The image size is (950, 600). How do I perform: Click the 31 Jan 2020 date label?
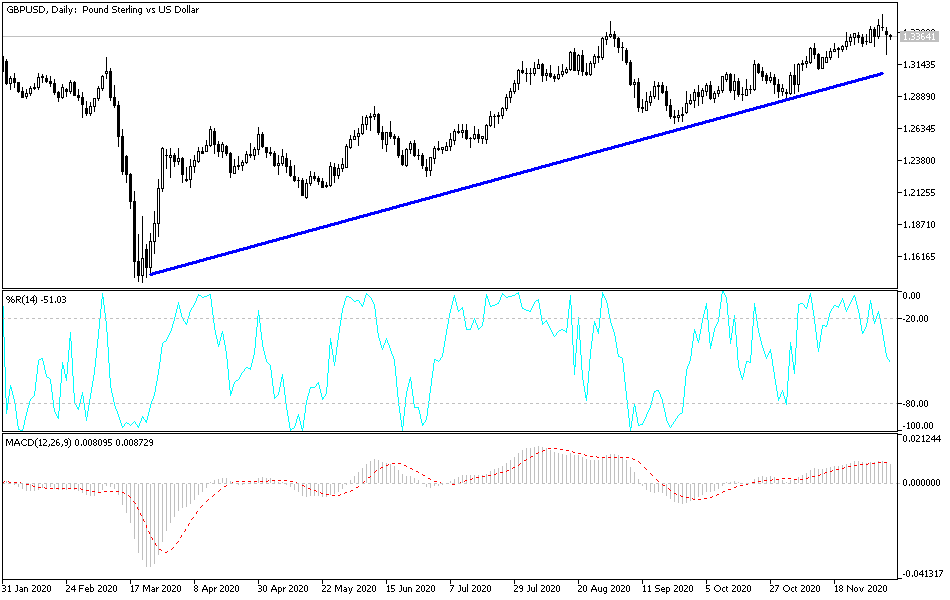[x=27, y=588]
